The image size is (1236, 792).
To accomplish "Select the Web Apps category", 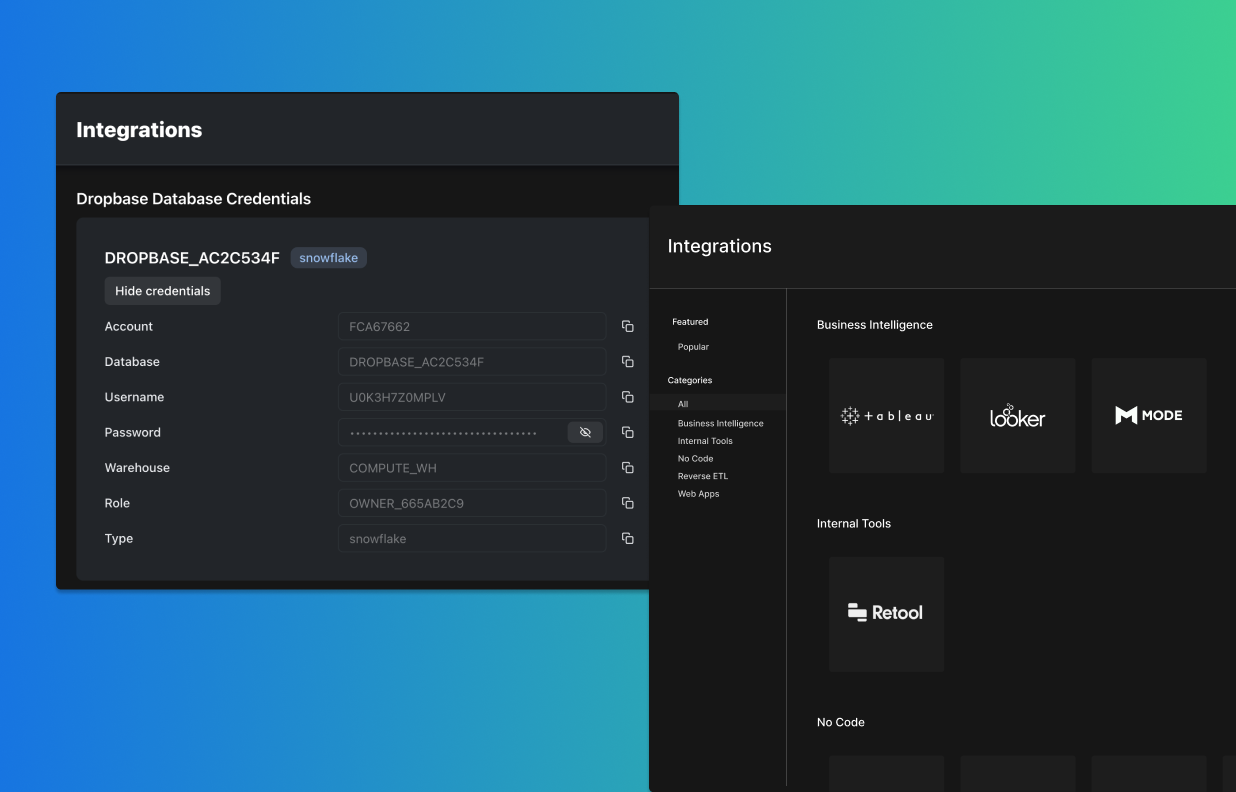I will pyautogui.click(x=698, y=493).
